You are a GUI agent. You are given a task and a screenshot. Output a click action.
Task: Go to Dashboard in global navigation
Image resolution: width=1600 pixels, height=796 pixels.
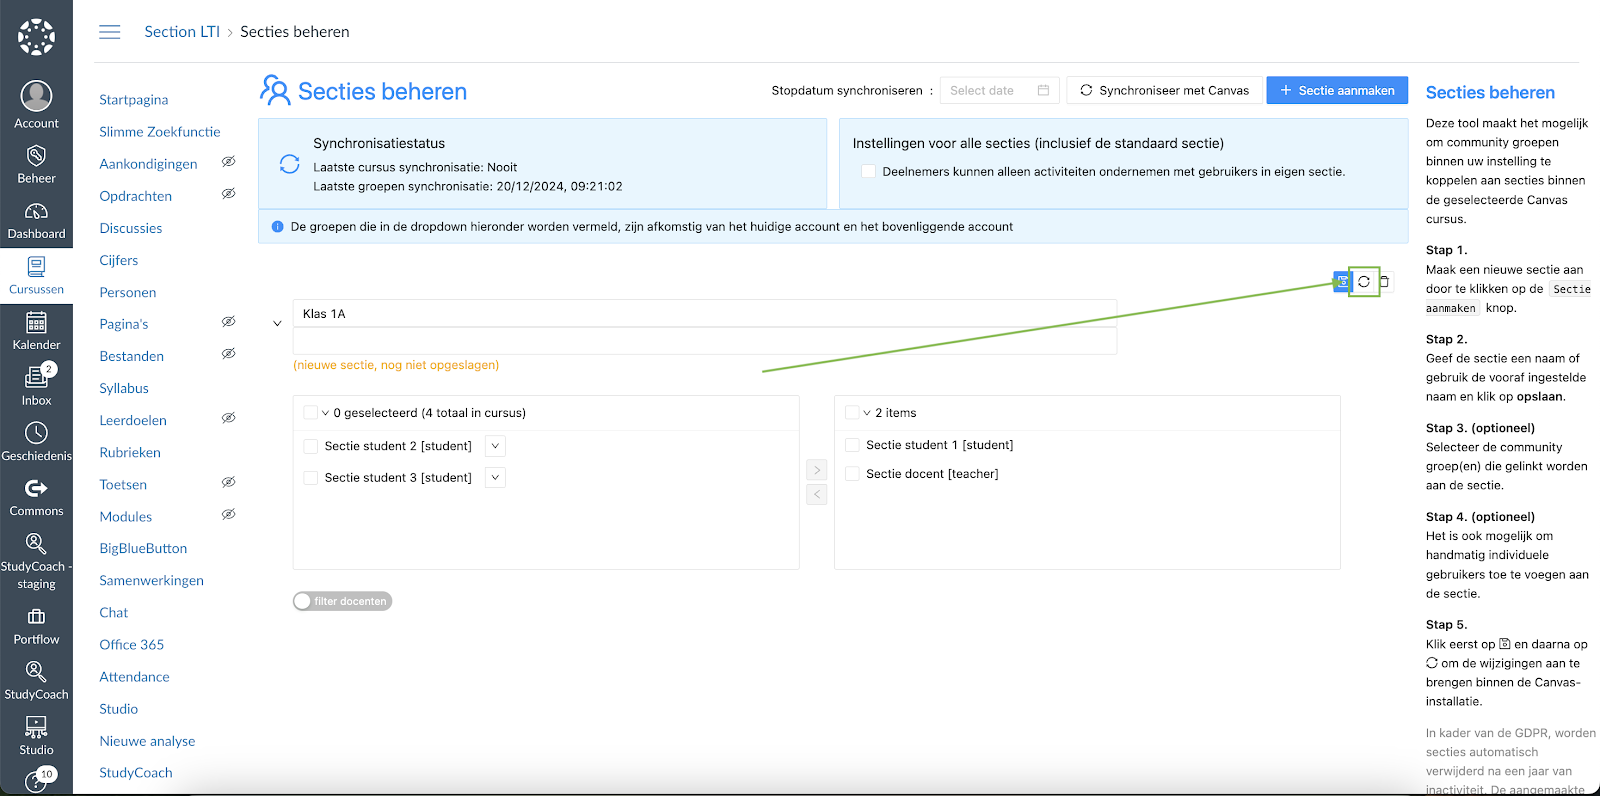click(x=36, y=220)
